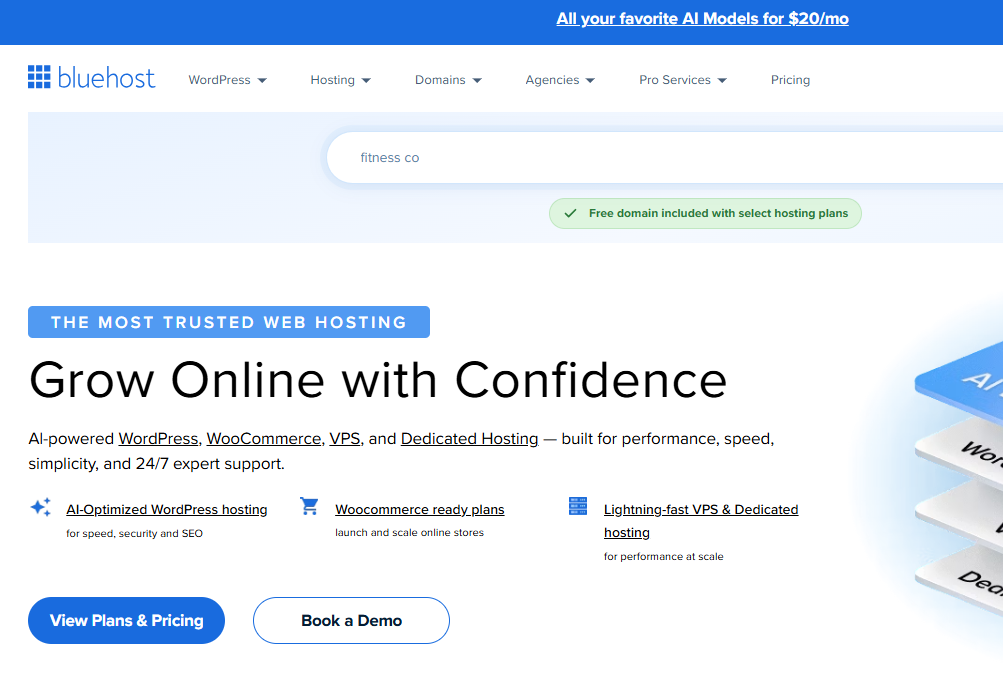
Task: Open Woocommerce ready plans link
Action: coord(420,510)
